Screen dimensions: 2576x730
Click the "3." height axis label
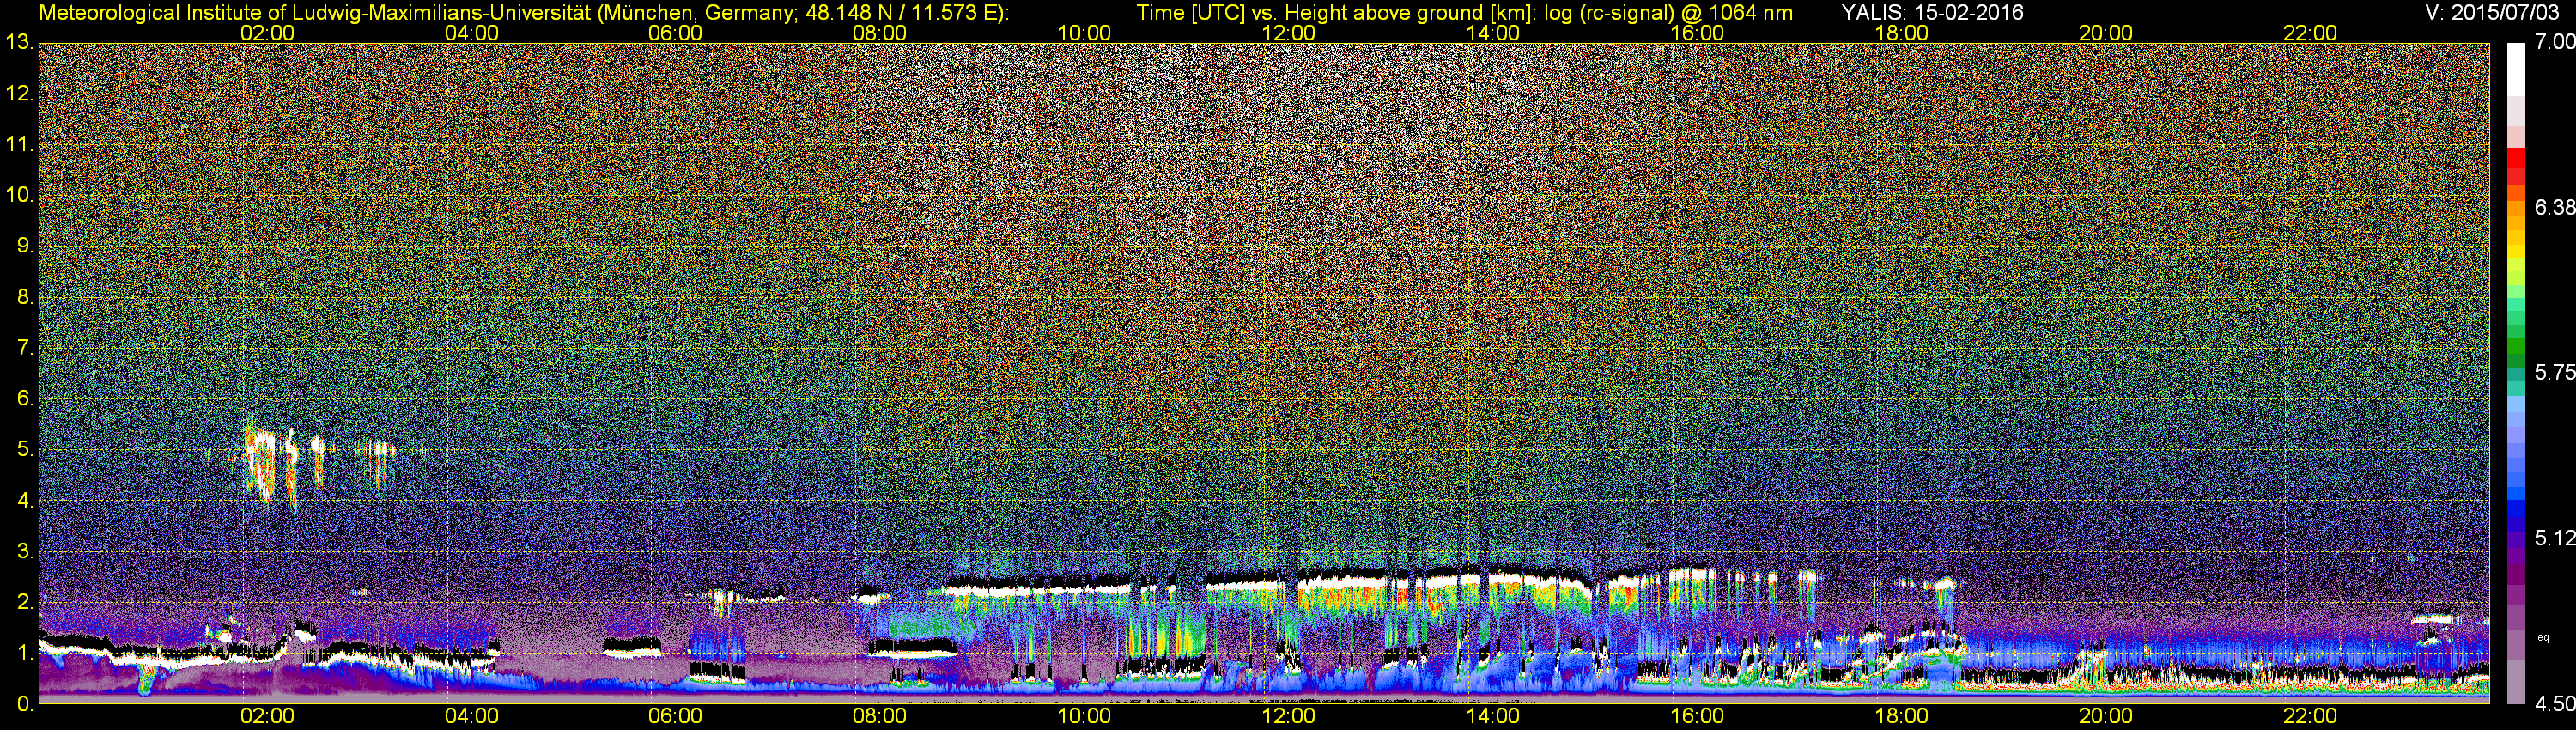(x=24, y=552)
